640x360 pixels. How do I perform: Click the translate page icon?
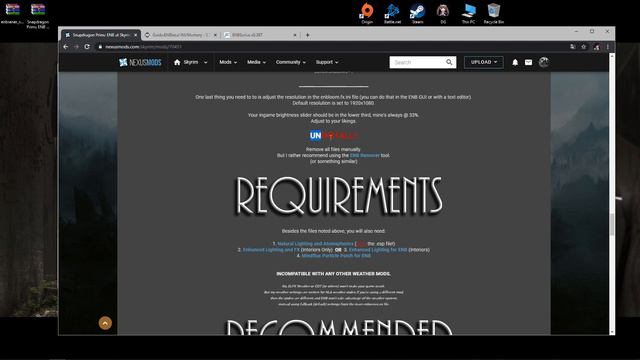click(573, 47)
